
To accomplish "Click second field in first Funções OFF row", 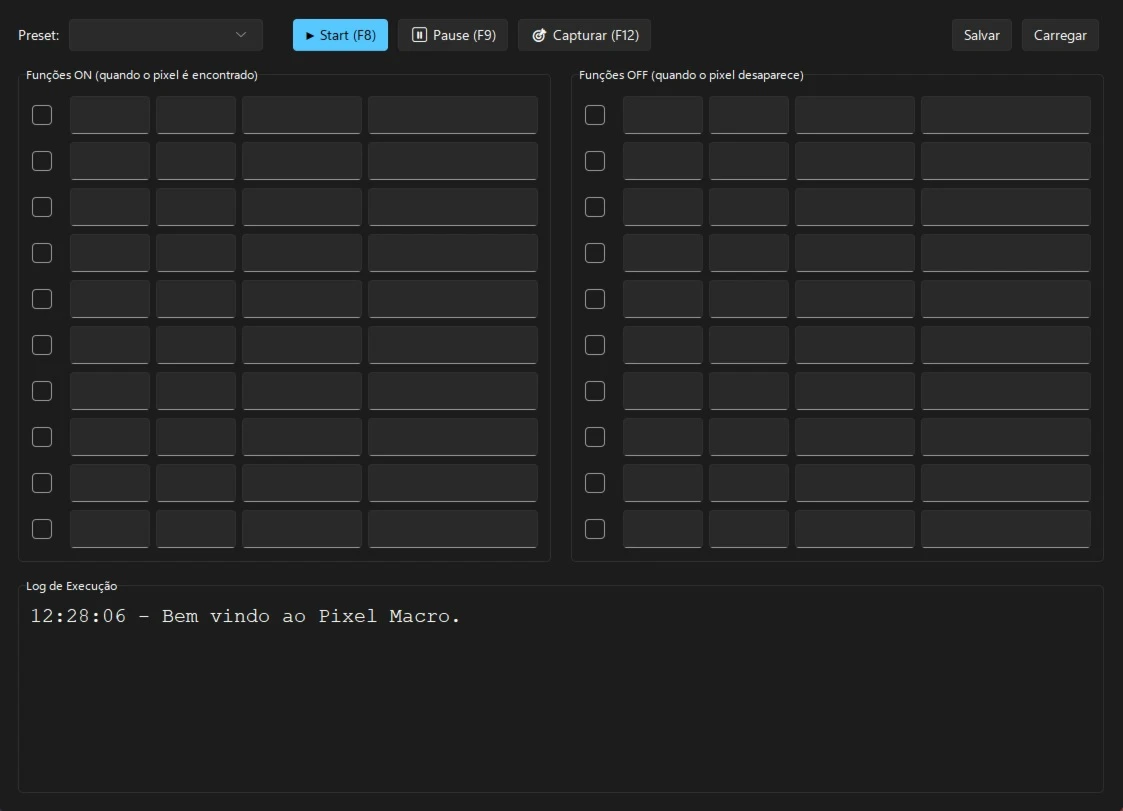I will click(x=748, y=115).
